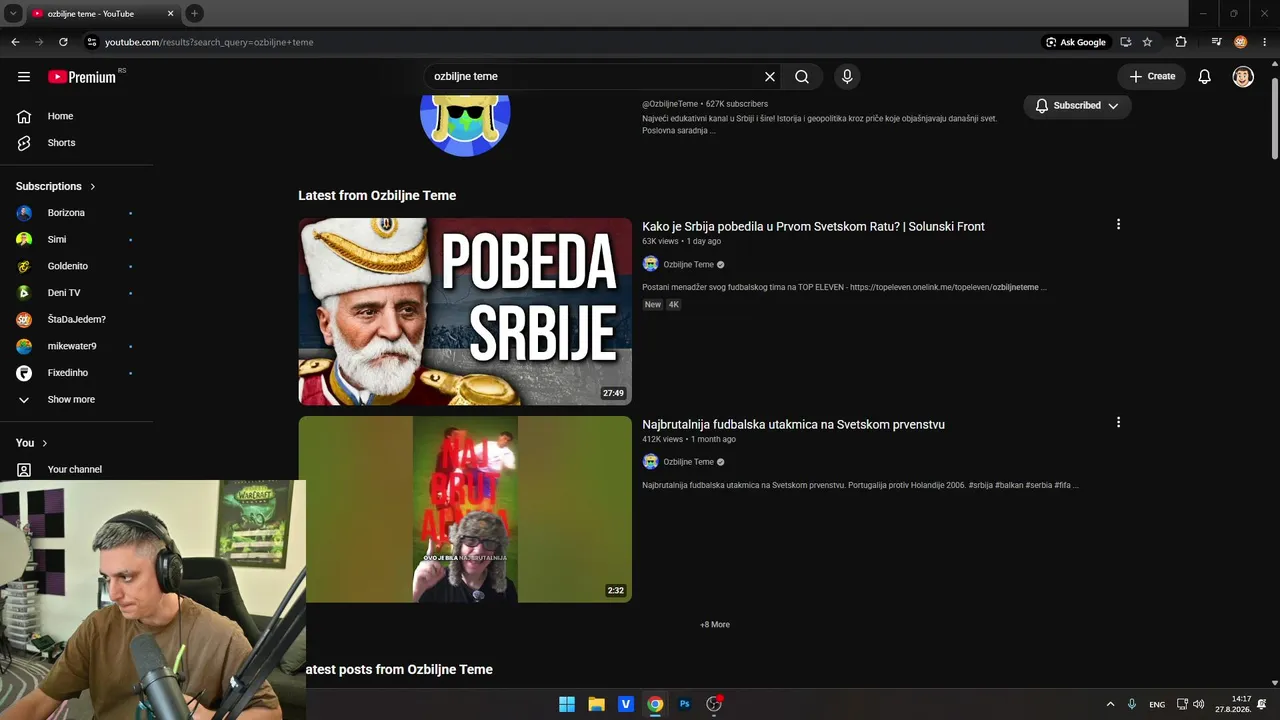1280x720 pixels.
Task: Open Photoshop from the taskbar
Action: [685, 704]
